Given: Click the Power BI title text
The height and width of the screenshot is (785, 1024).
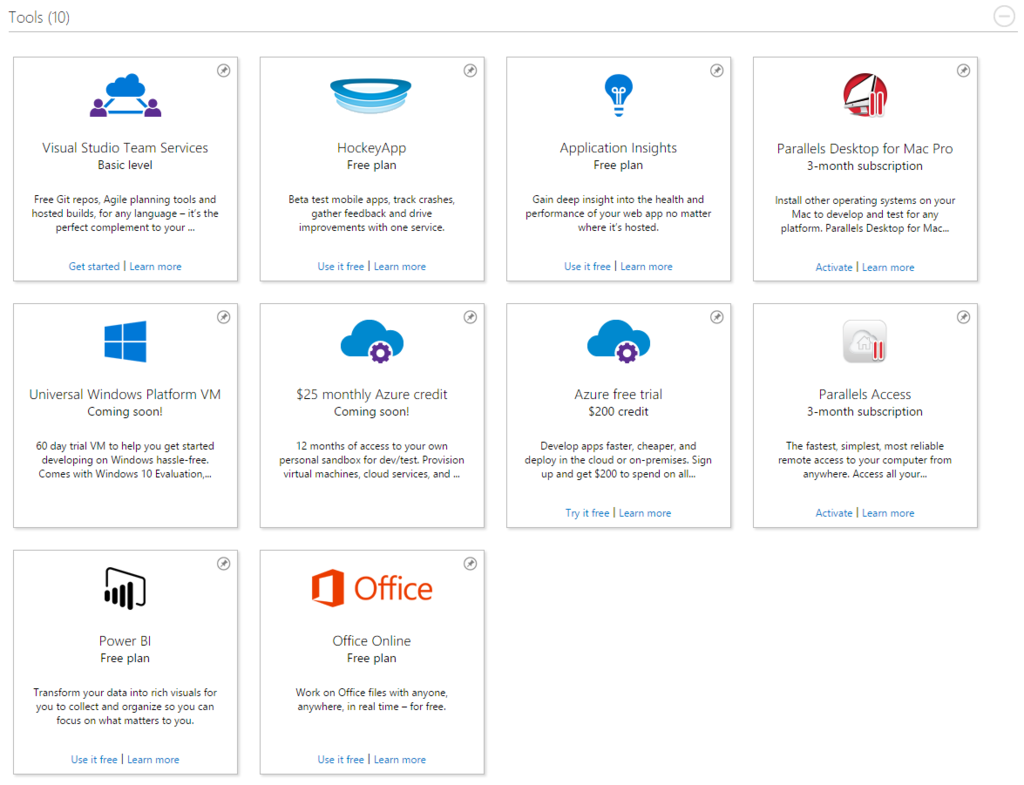Looking at the screenshot, I should pos(125,641).
